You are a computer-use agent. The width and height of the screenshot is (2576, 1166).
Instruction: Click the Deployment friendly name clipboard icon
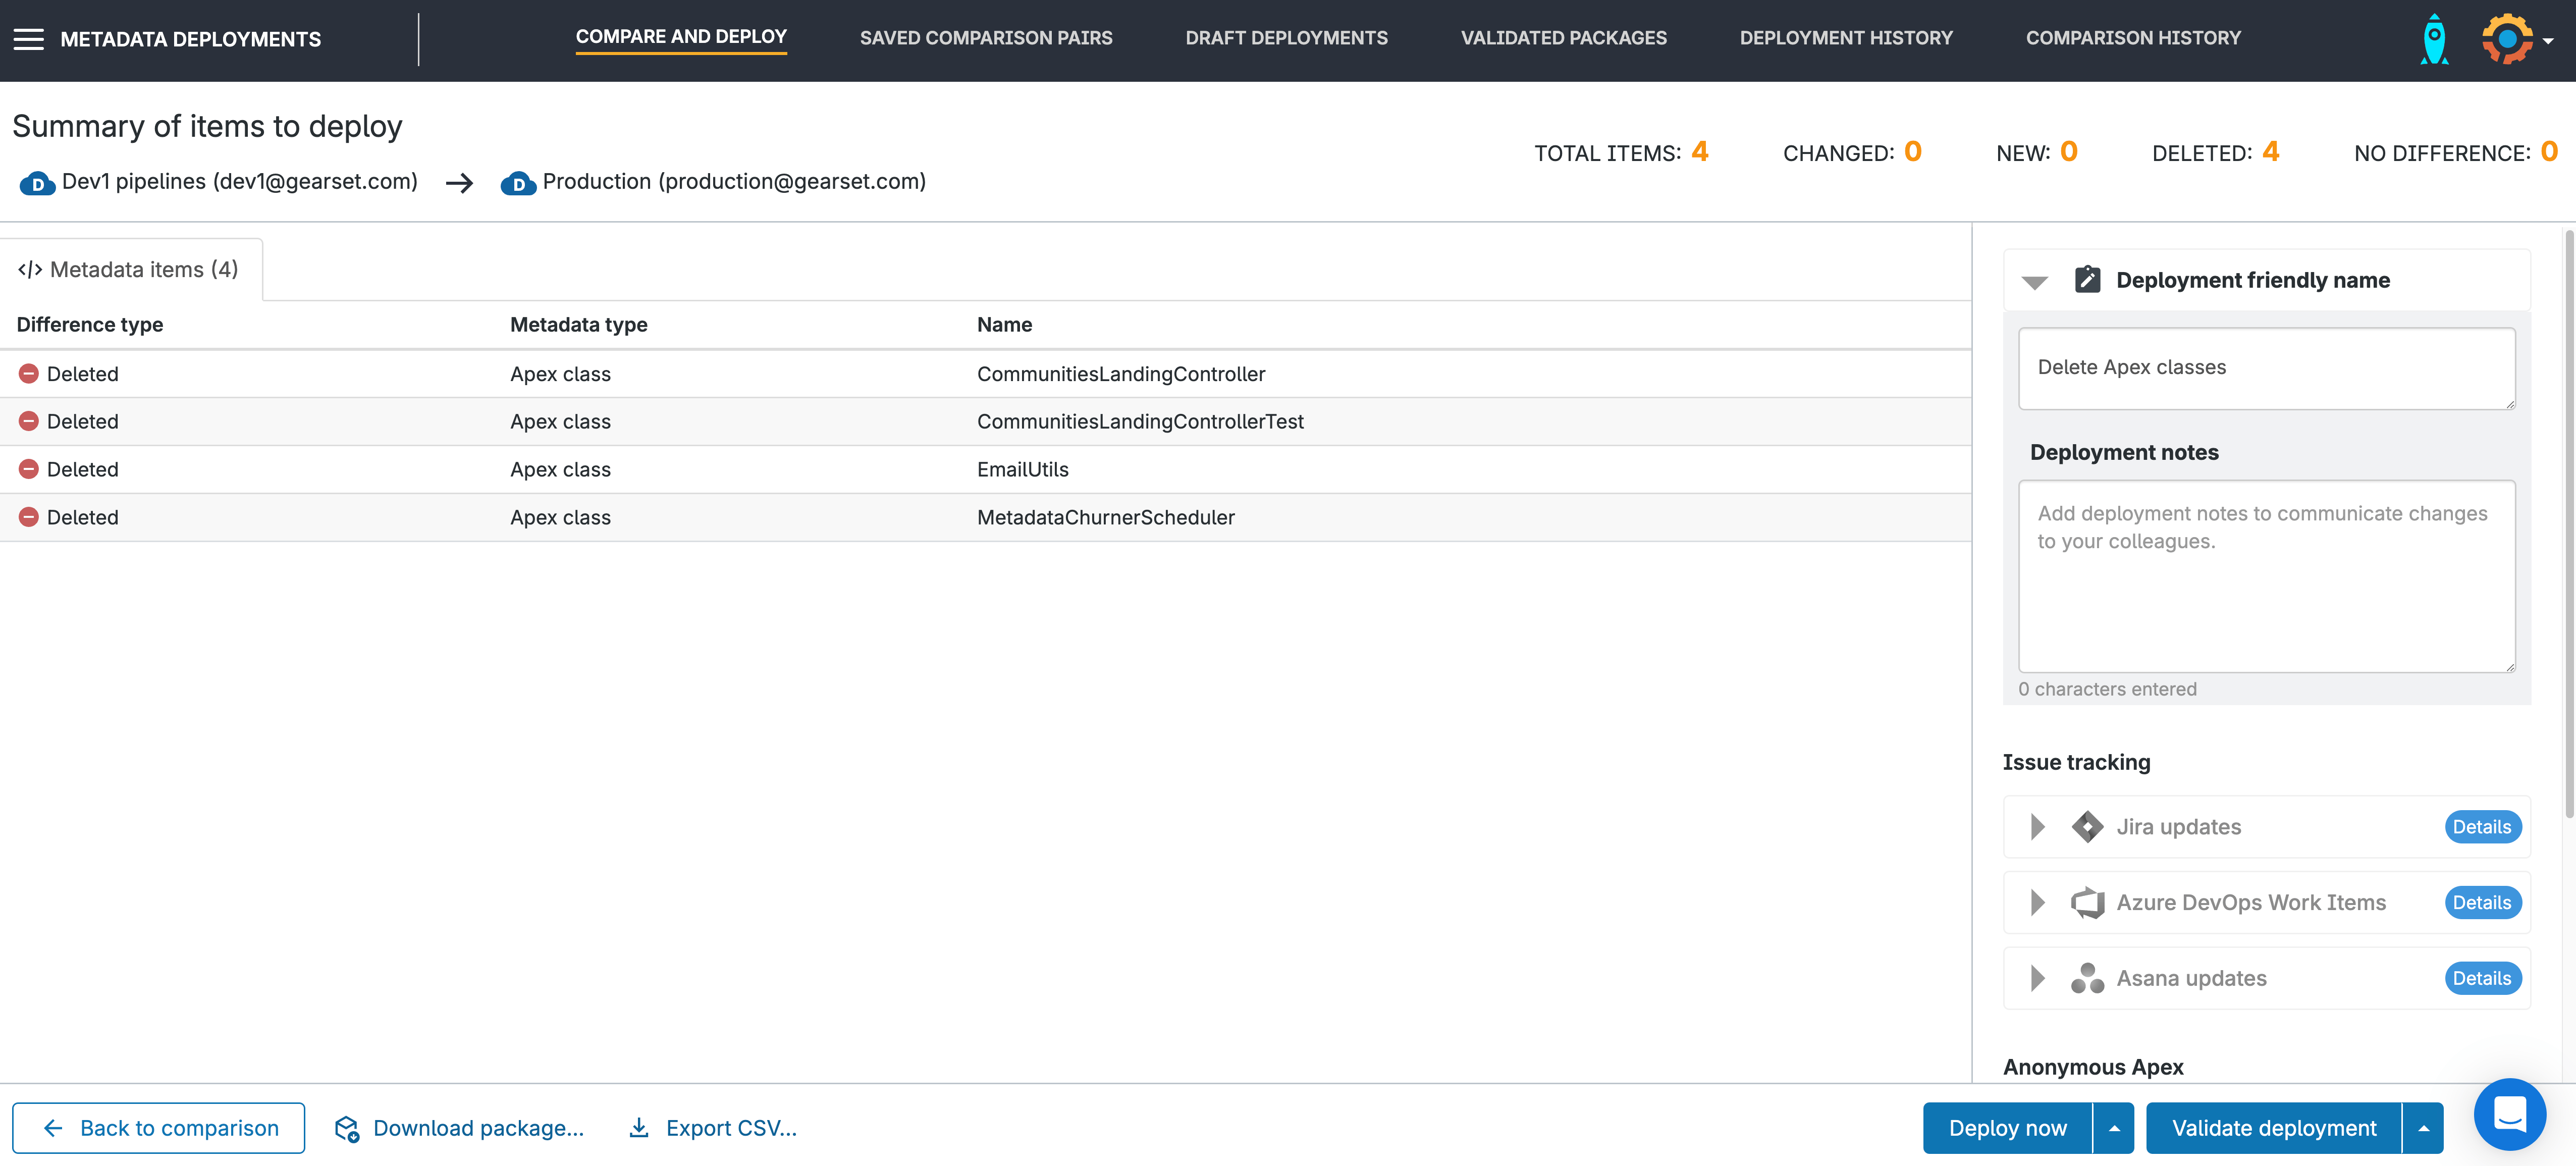click(2087, 280)
